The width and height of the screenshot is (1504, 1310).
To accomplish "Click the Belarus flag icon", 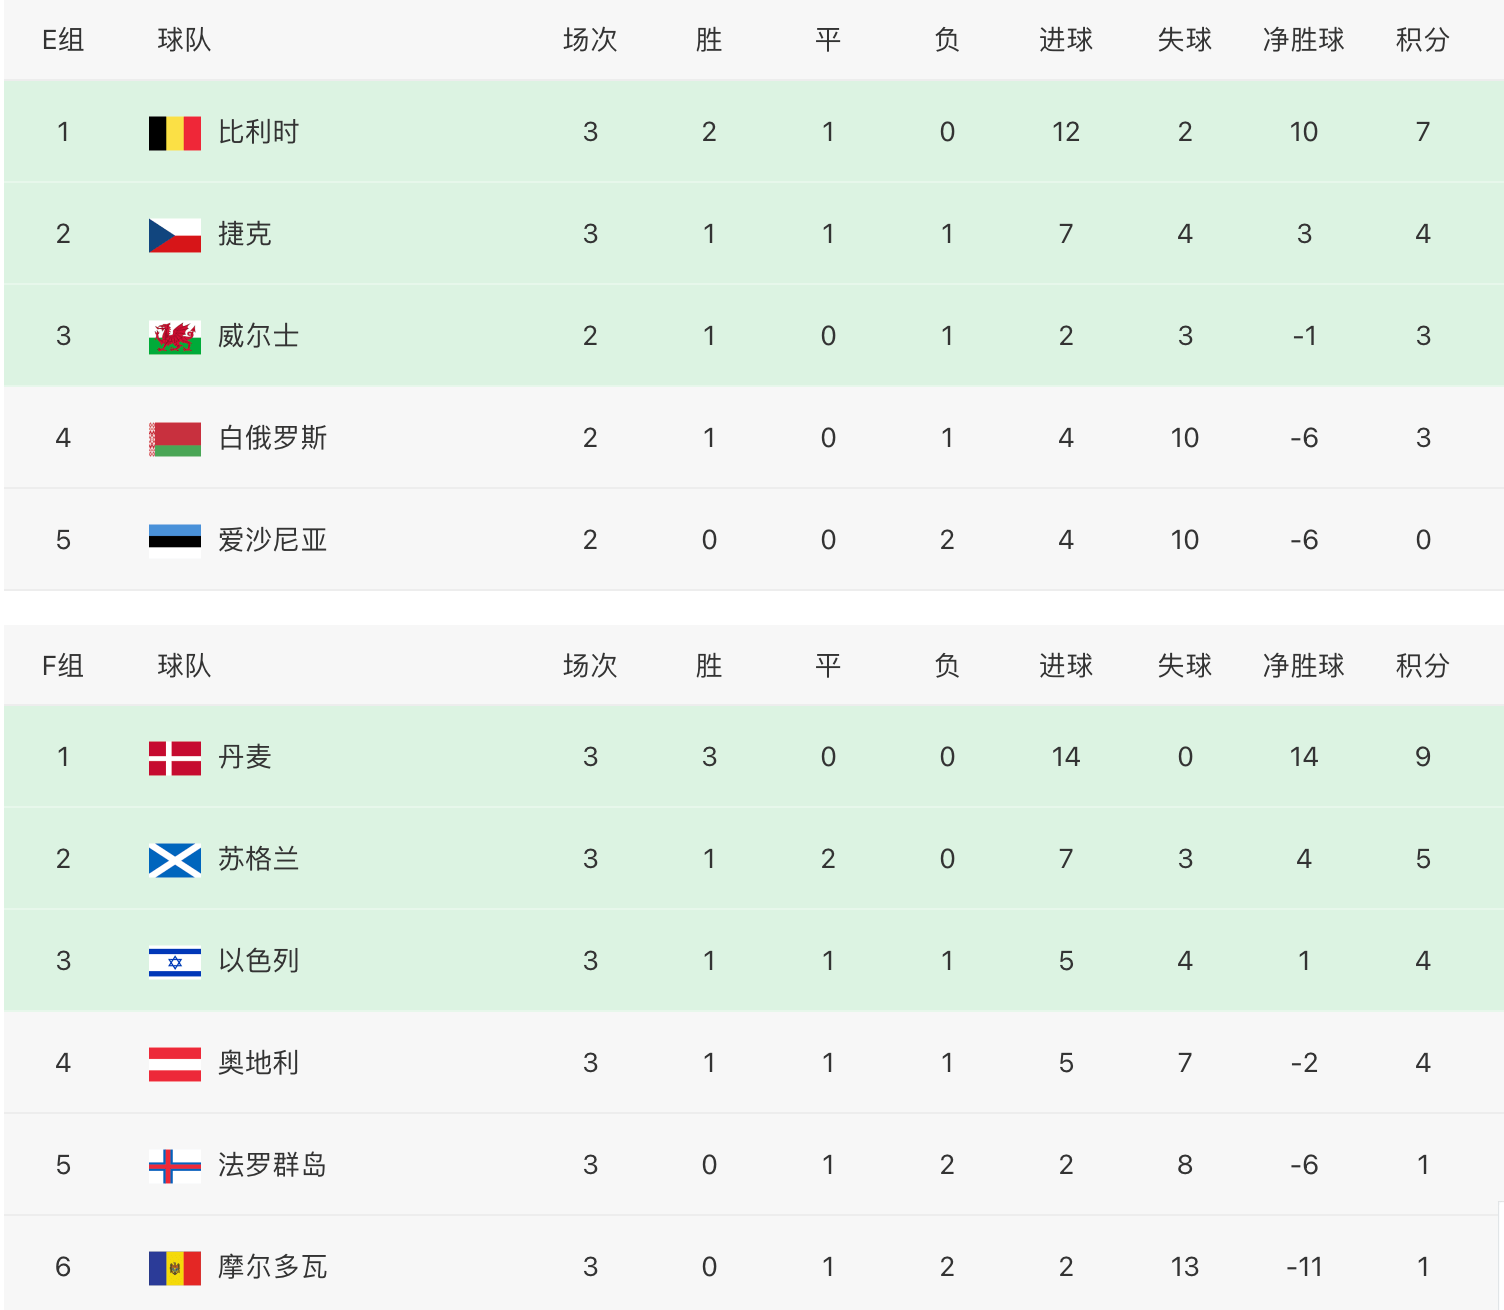I will coord(175,439).
